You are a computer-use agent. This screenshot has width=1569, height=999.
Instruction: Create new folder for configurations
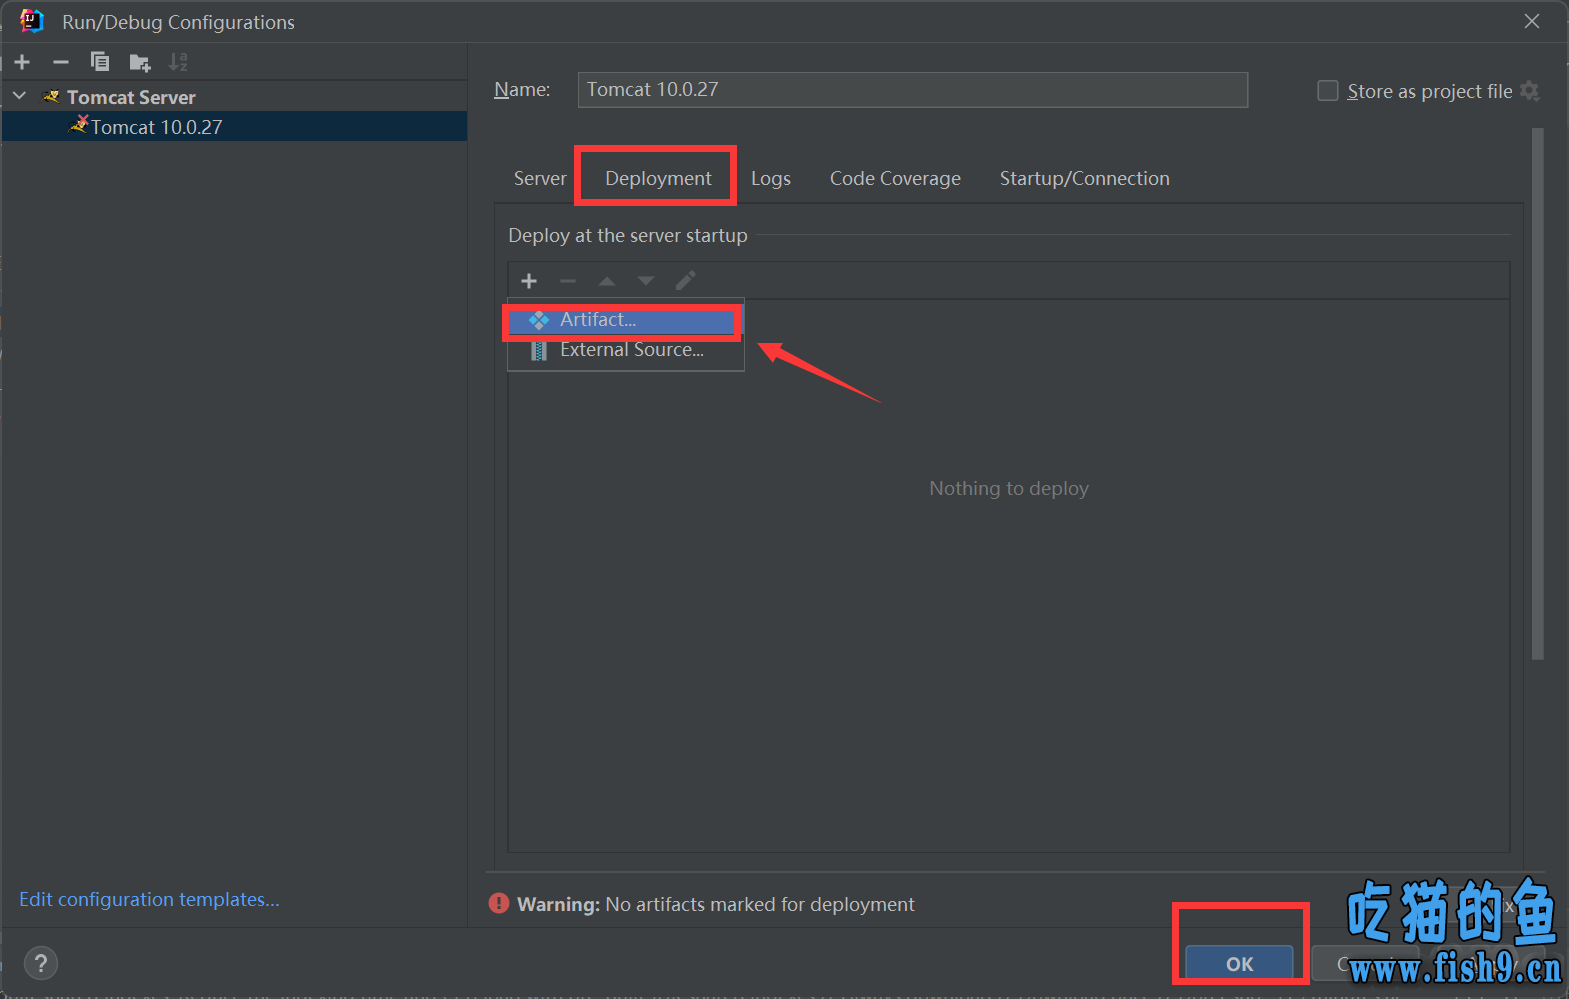click(140, 63)
